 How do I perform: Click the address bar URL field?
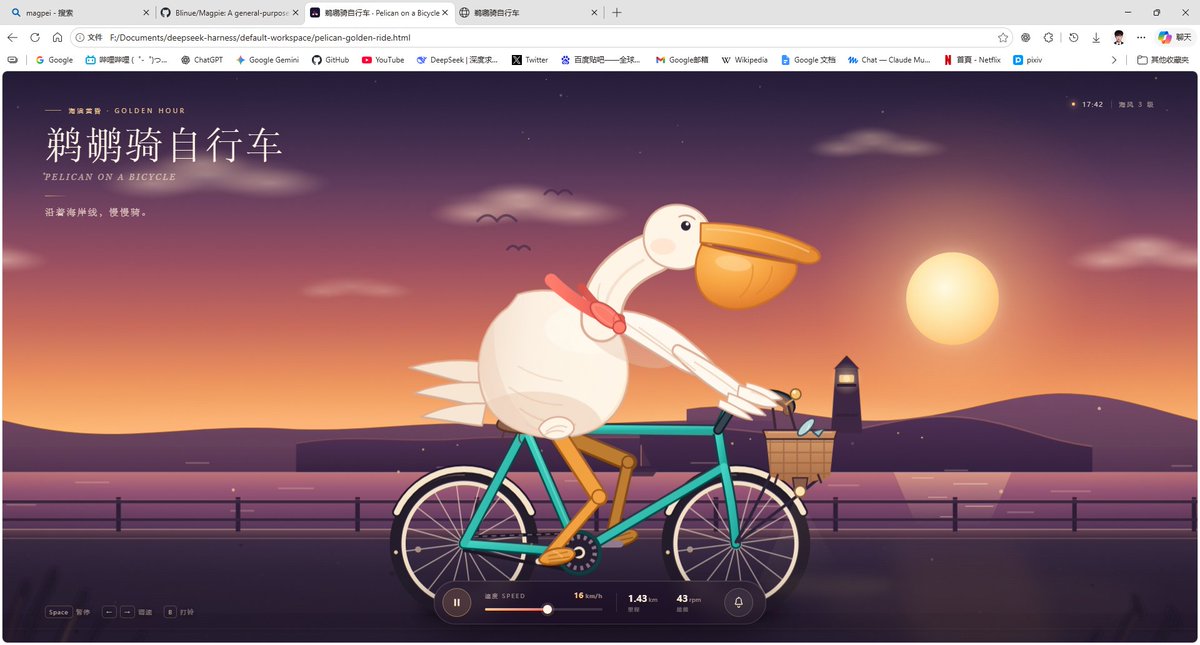[x=540, y=37]
